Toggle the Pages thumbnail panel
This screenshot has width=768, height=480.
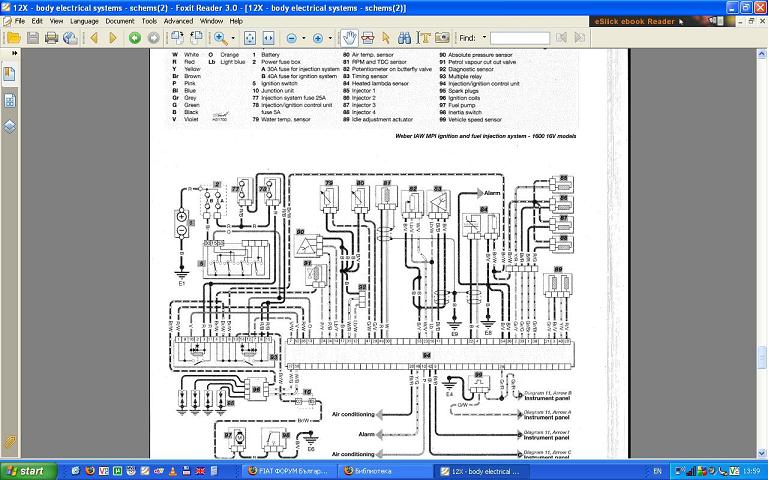pos(9,100)
